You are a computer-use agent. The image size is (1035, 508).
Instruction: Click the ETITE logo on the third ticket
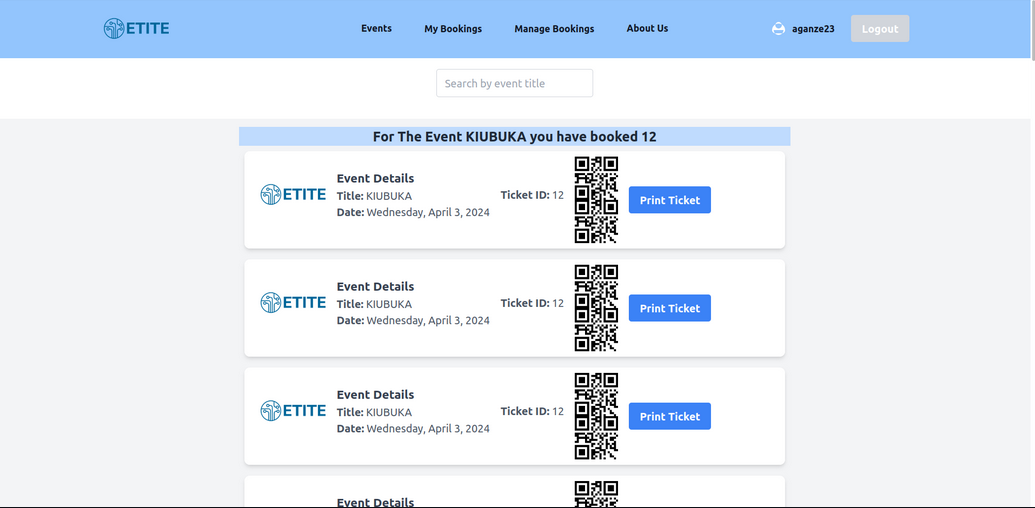click(x=293, y=410)
